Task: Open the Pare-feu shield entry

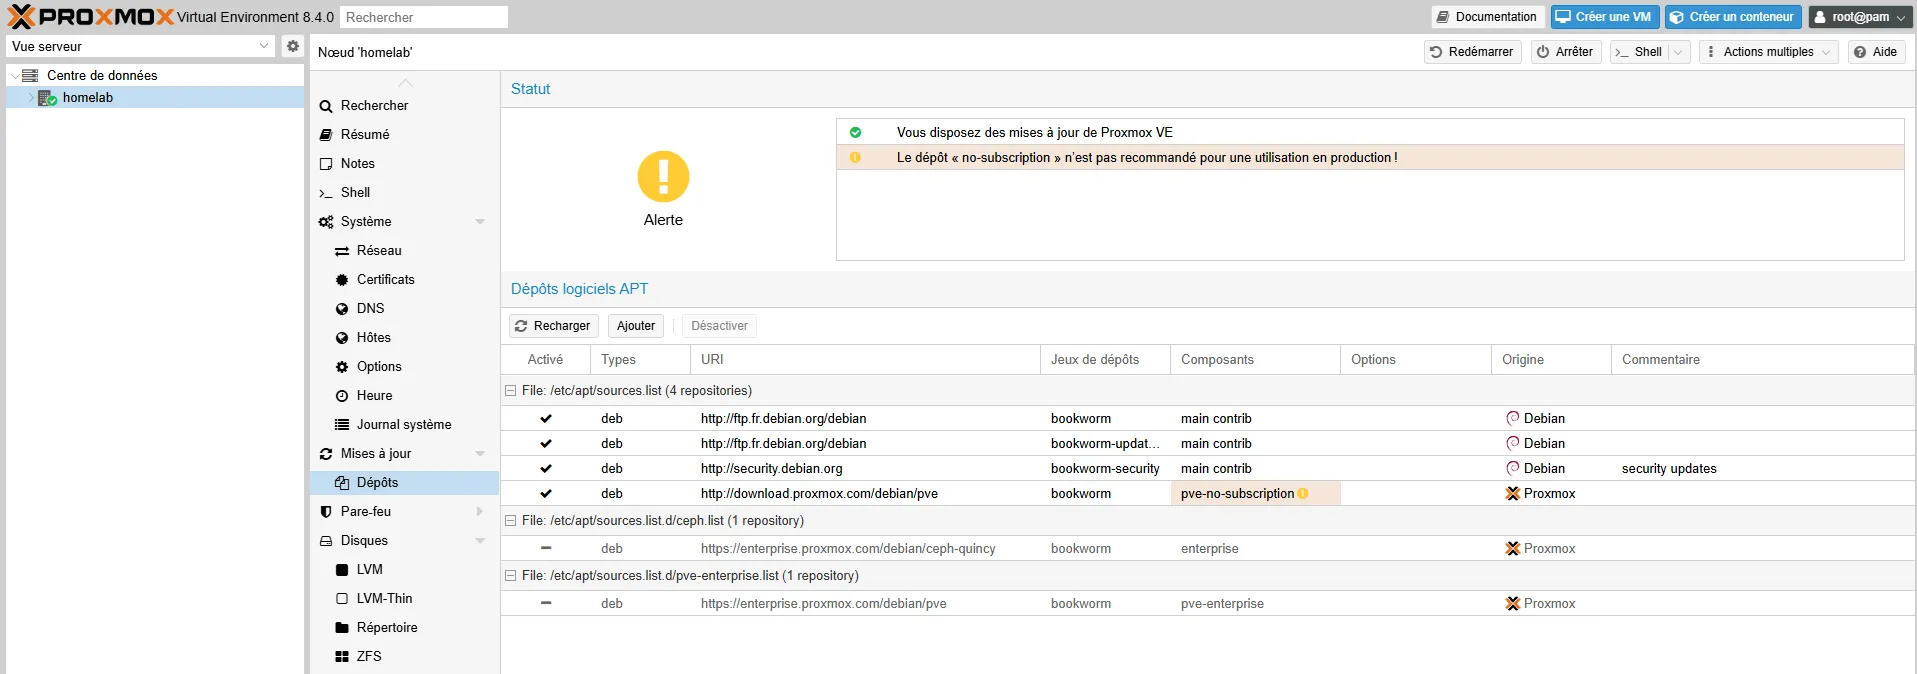Action: (365, 512)
